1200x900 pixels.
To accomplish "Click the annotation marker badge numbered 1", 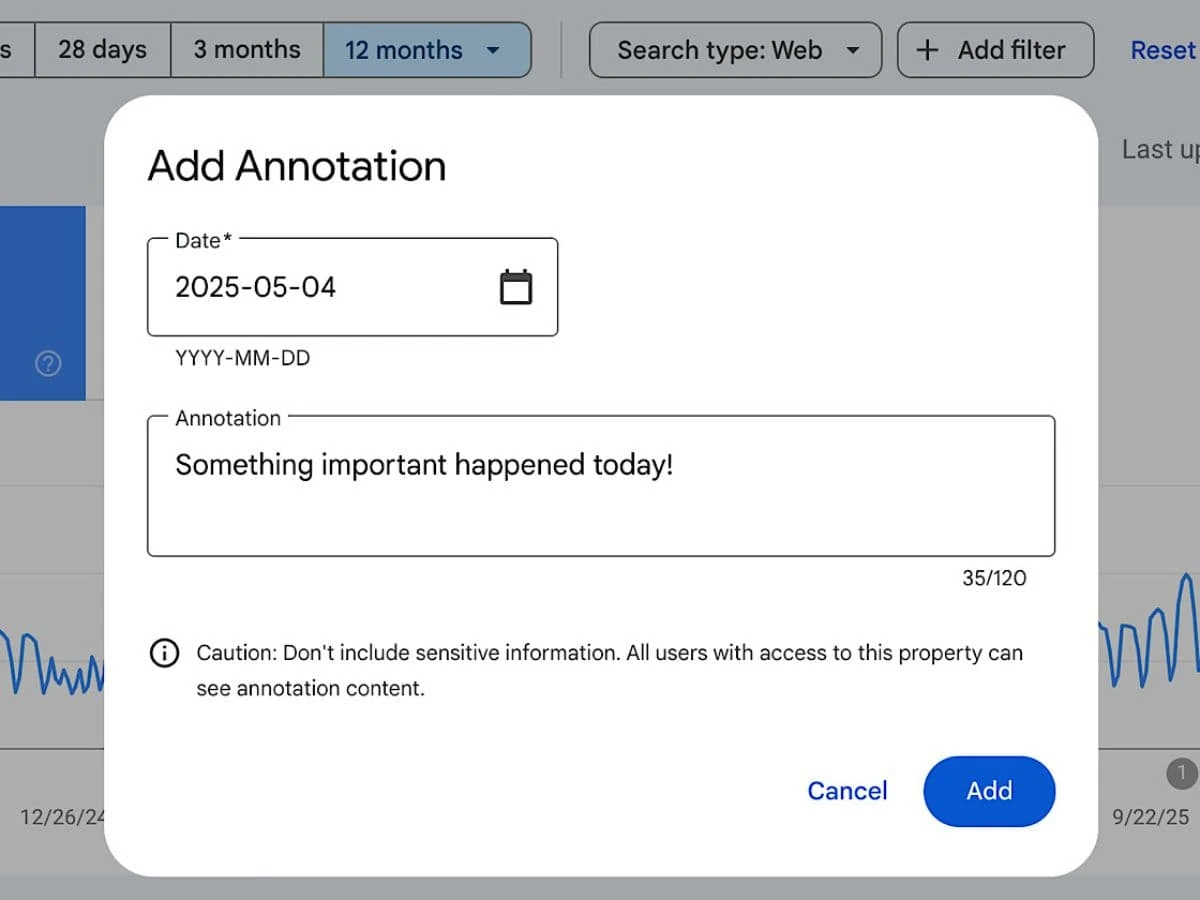I will 1181,773.
